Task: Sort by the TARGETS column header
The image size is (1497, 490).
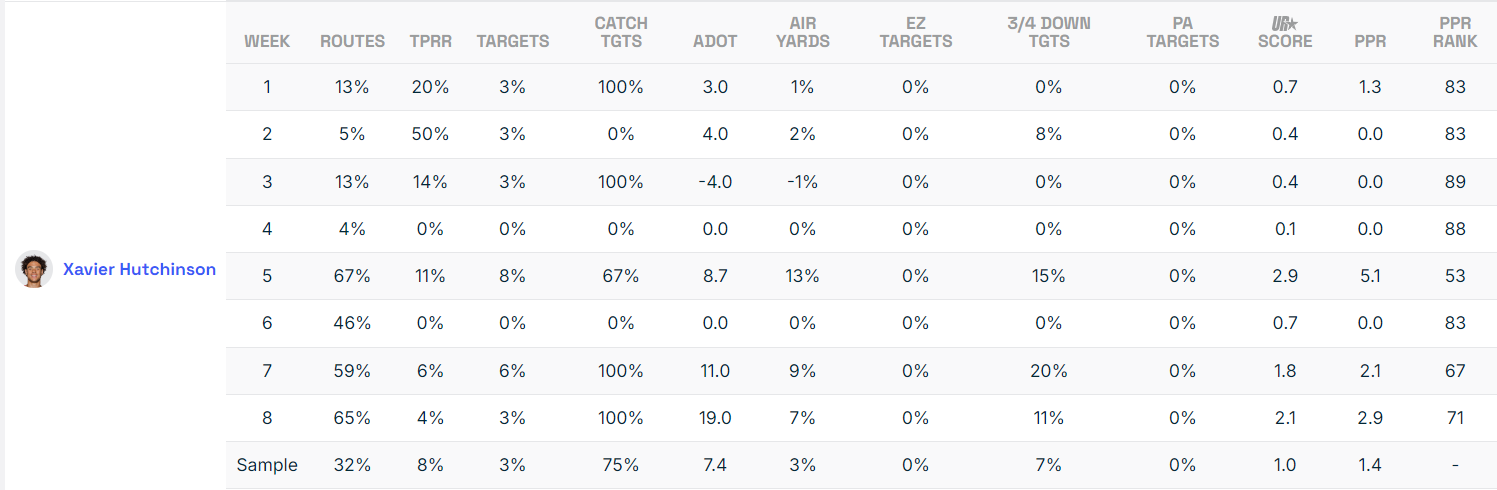Action: [x=512, y=41]
